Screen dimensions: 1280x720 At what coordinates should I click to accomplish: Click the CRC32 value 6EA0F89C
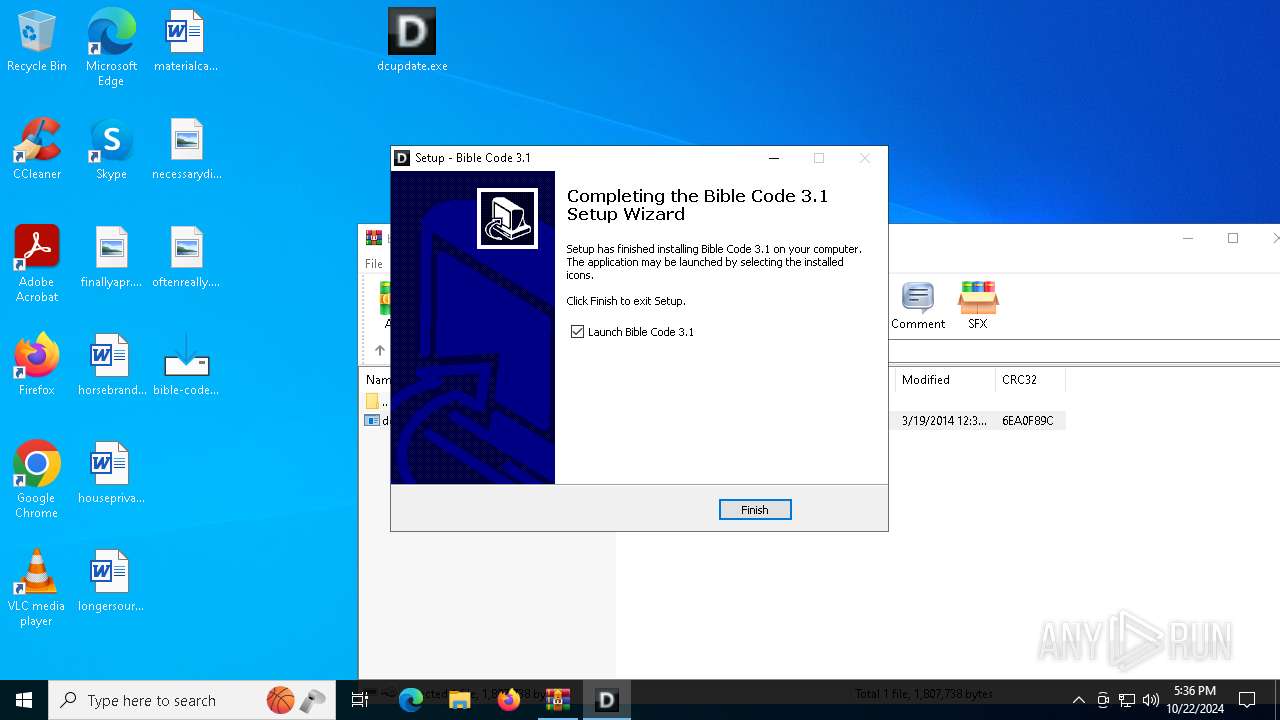(1028, 421)
